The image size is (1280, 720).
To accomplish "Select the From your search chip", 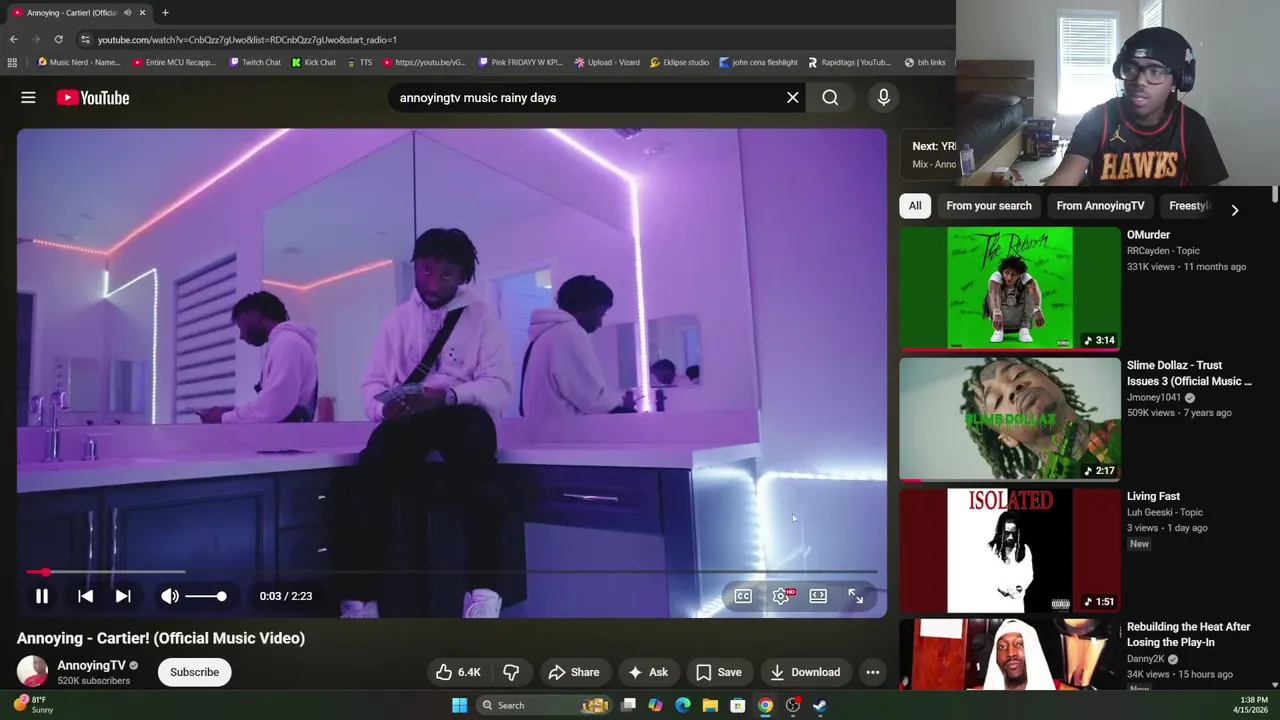I will tap(989, 206).
